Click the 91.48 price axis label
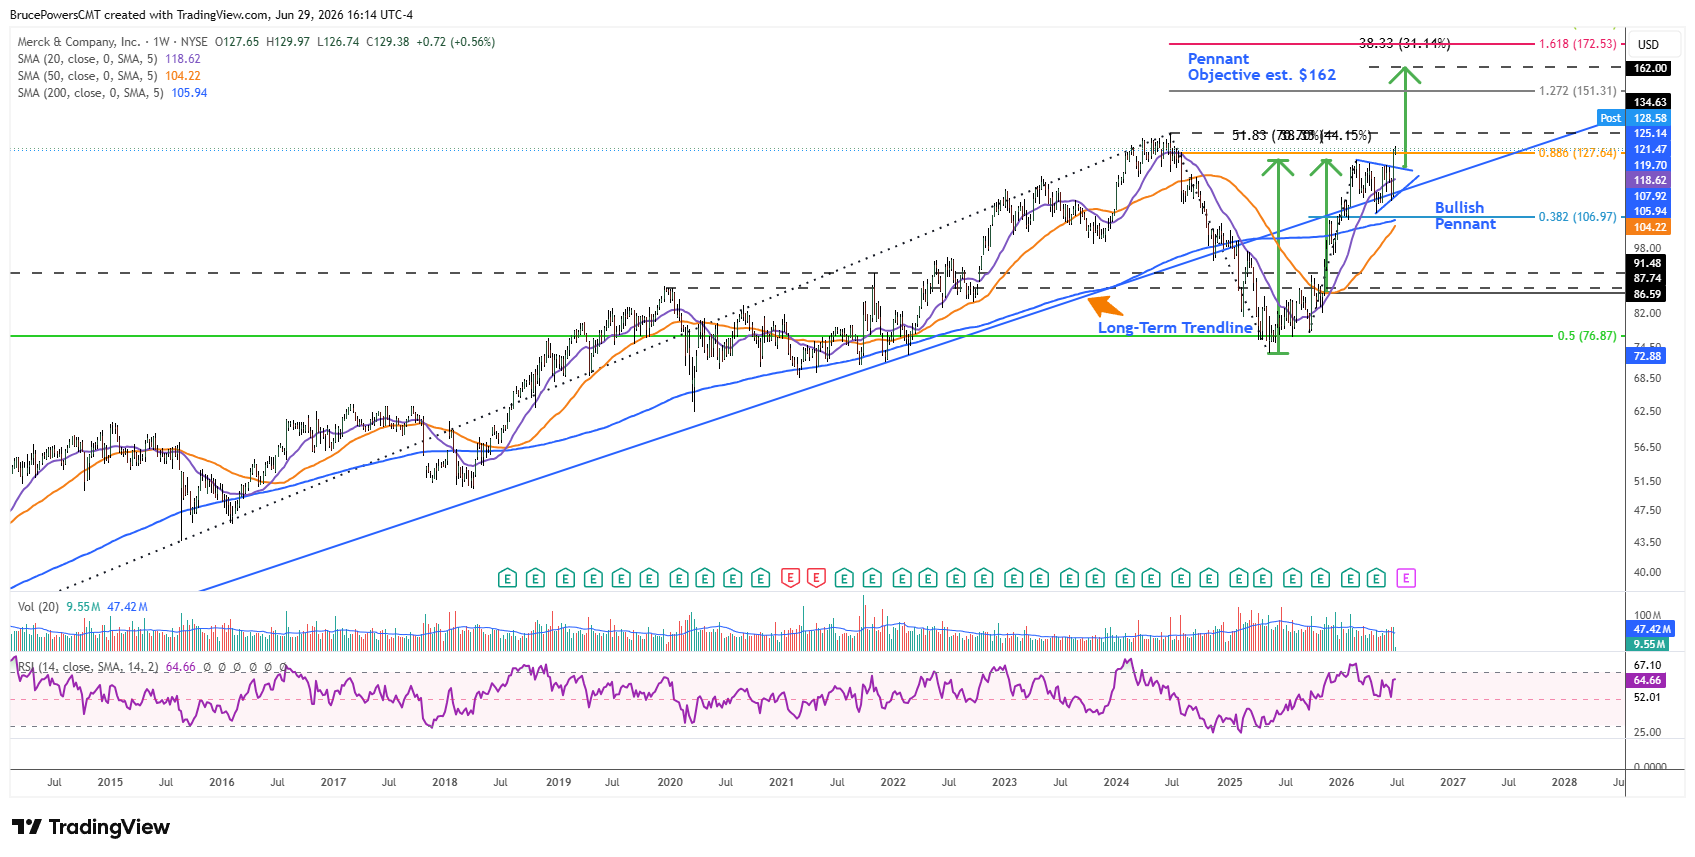 point(1648,264)
